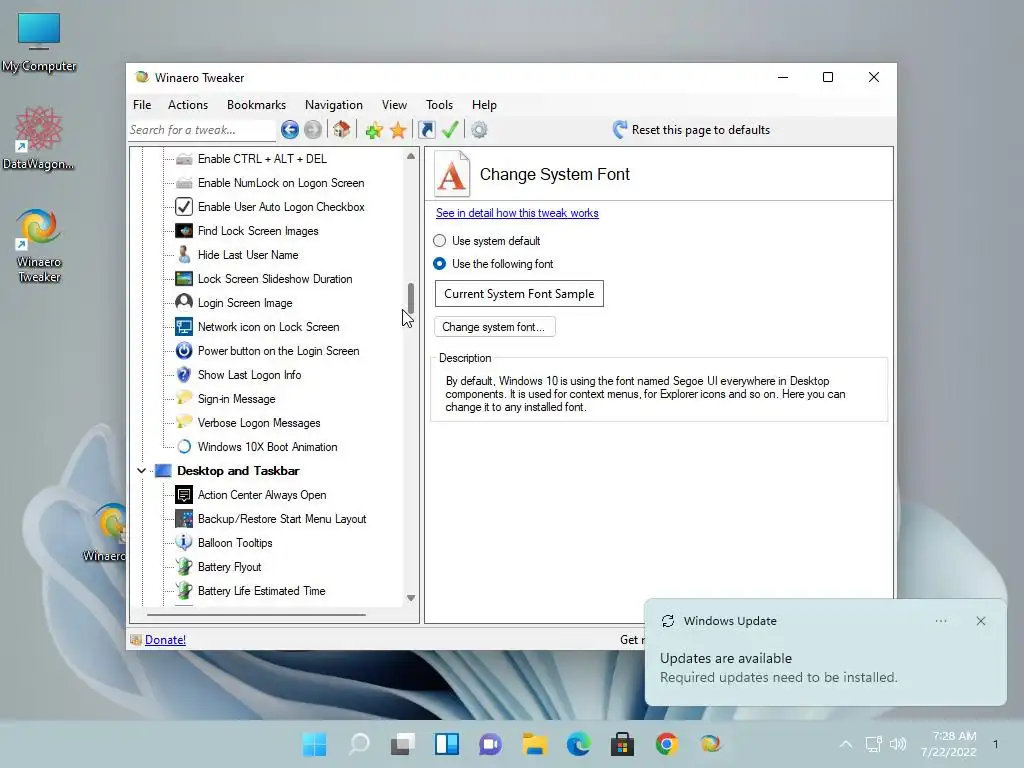
Task: Select the Action Center Always Open icon
Action: (184, 495)
